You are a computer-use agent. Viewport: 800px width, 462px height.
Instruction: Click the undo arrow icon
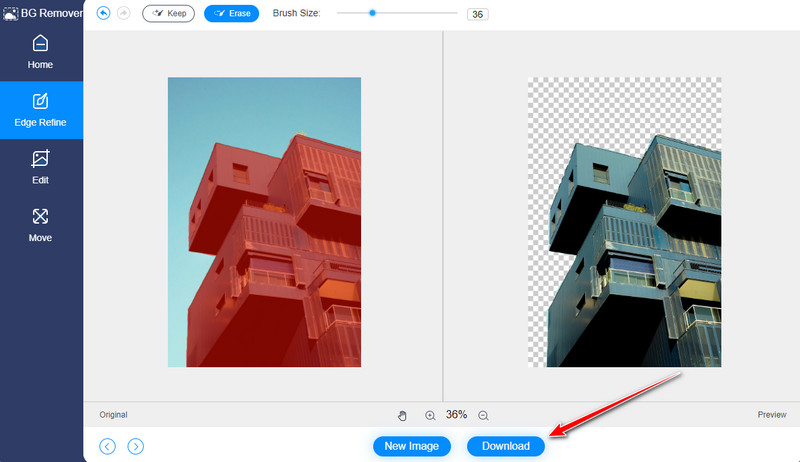(x=104, y=13)
